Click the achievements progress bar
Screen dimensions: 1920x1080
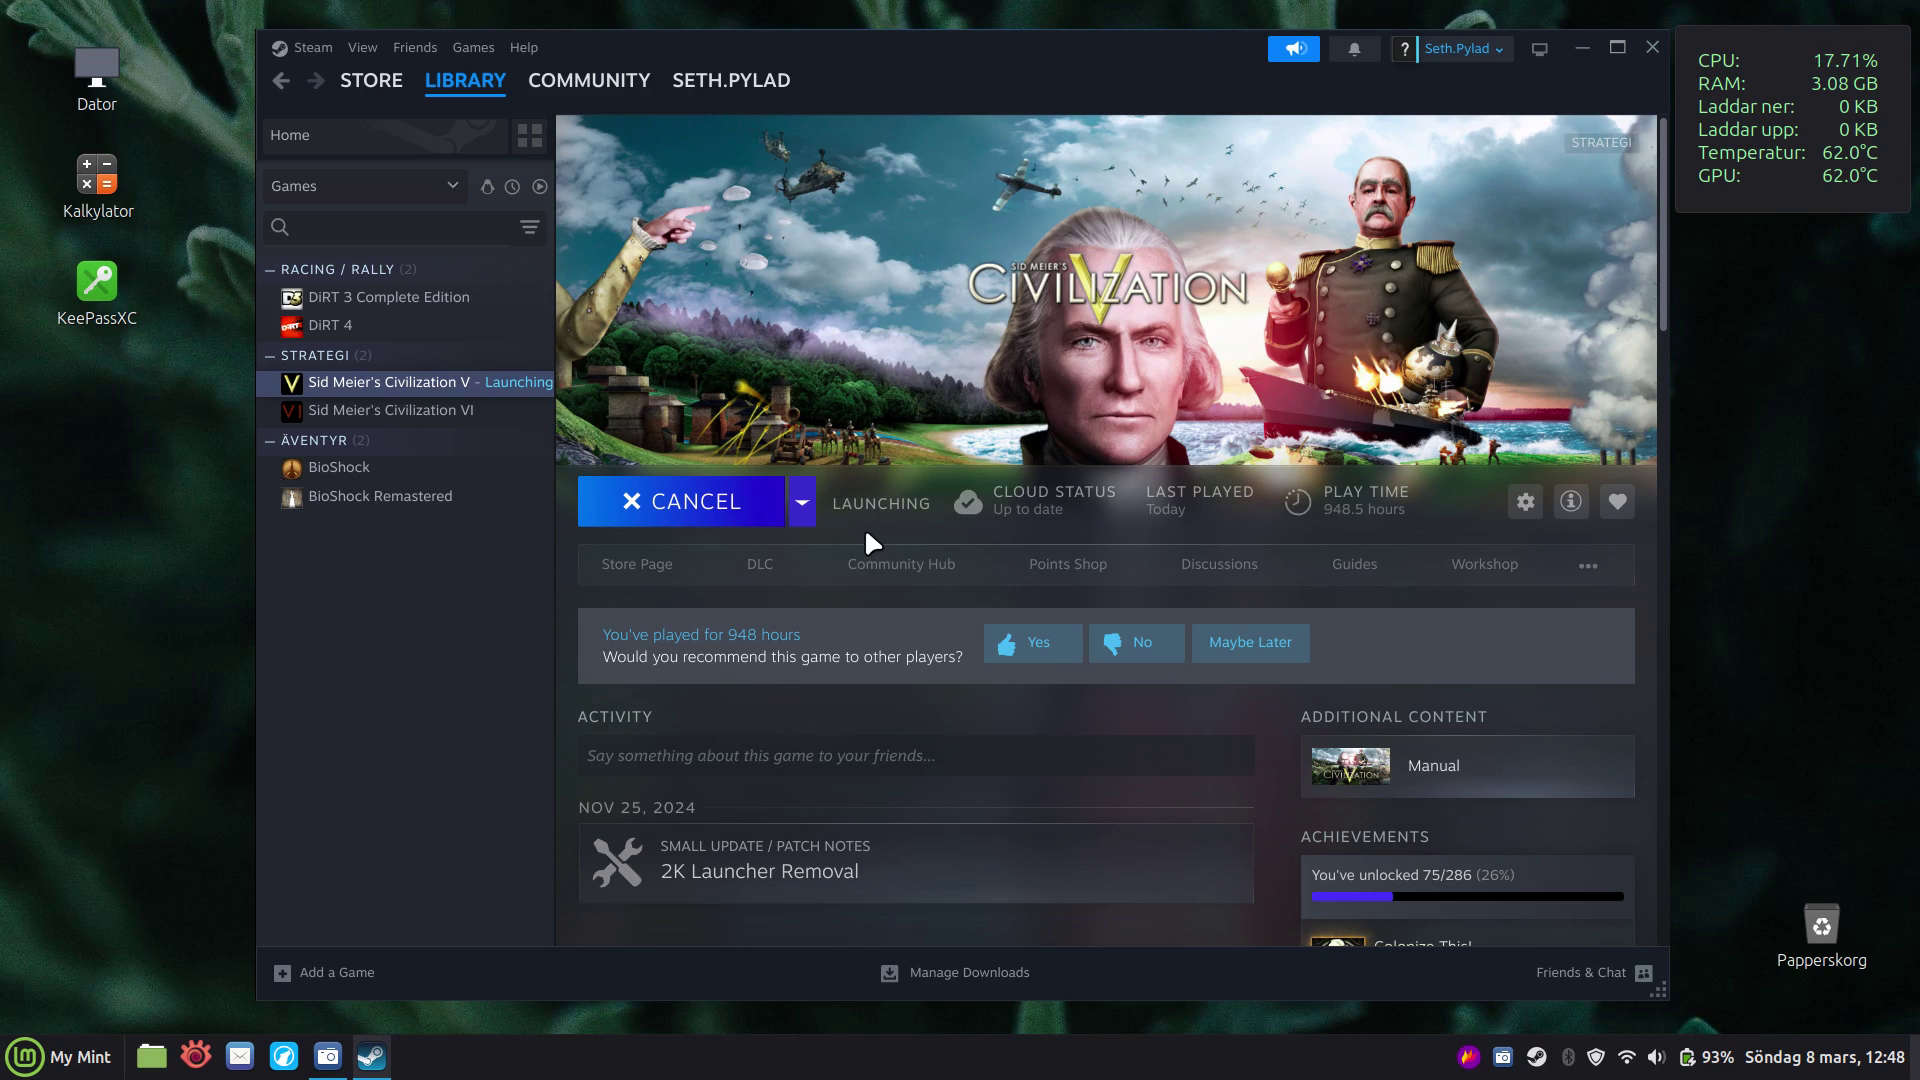[1467, 896]
